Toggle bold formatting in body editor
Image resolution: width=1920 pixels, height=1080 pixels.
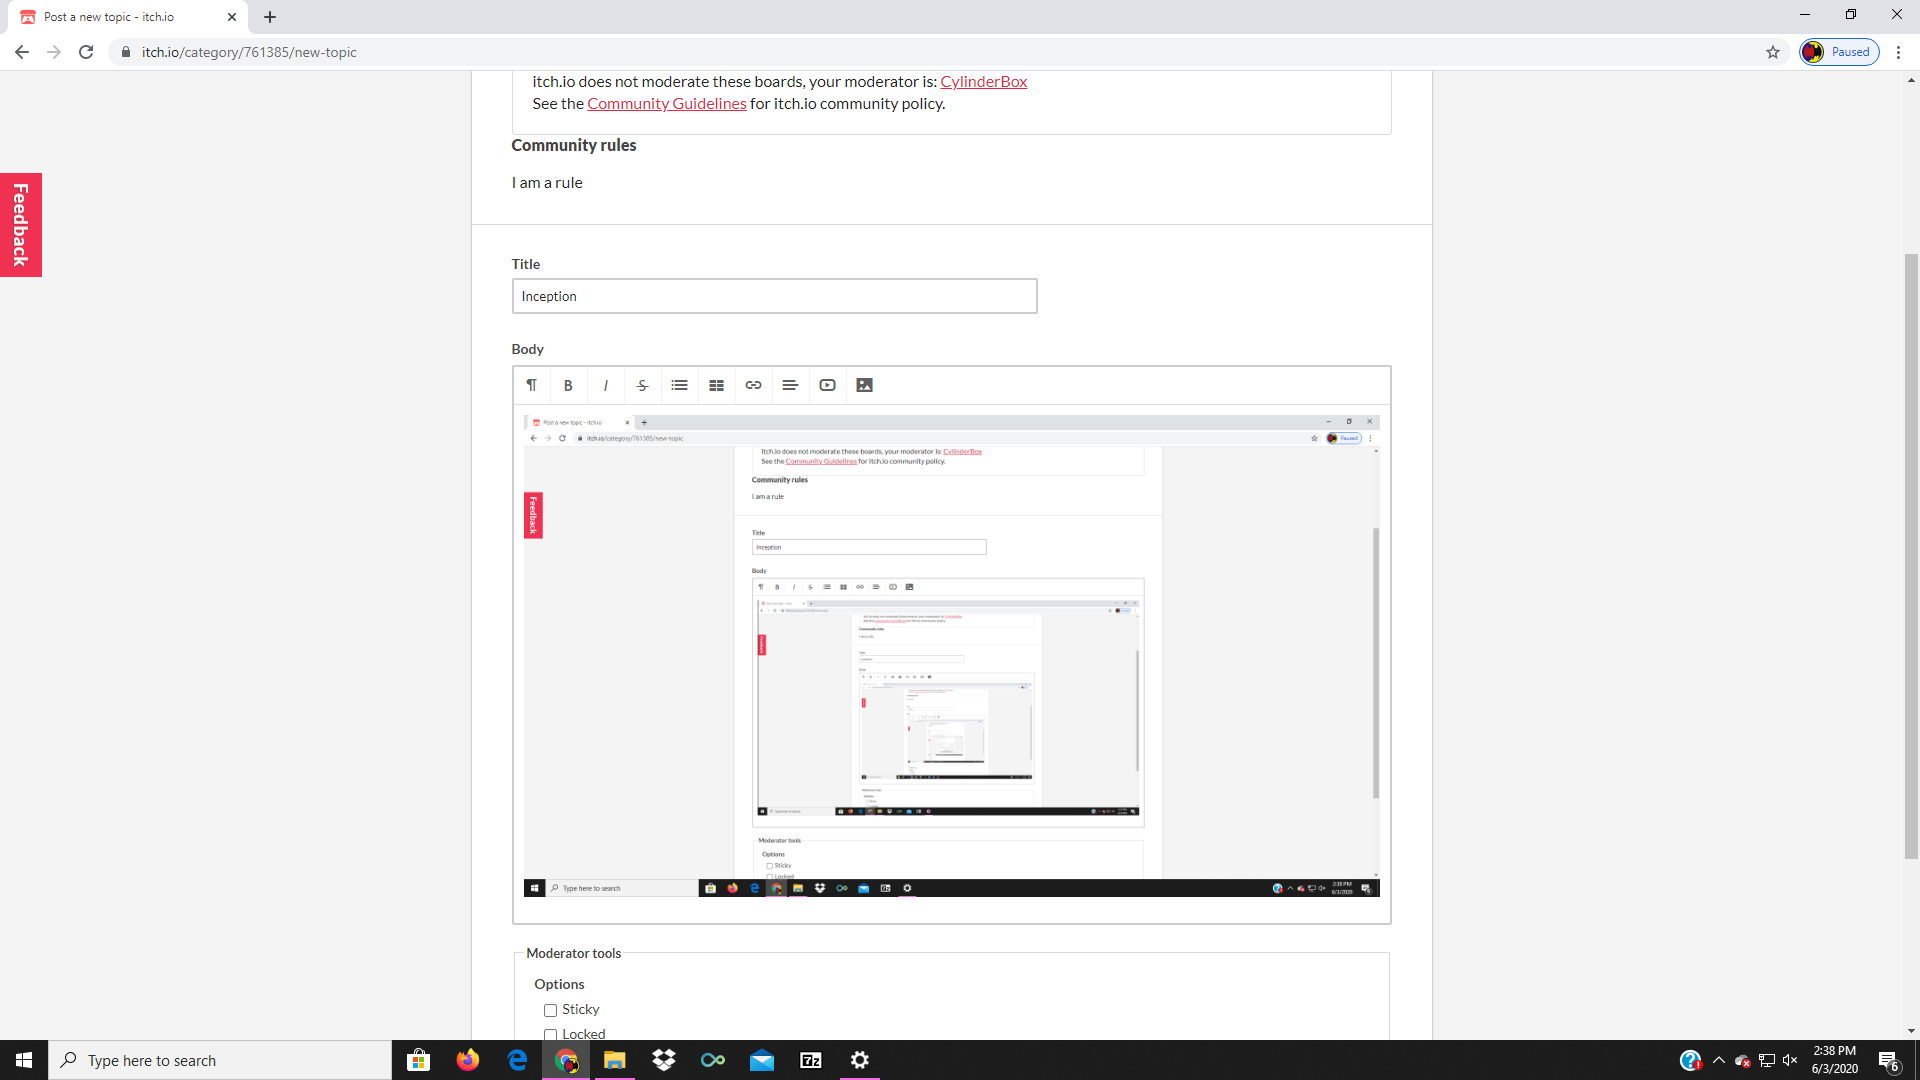(568, 385)
